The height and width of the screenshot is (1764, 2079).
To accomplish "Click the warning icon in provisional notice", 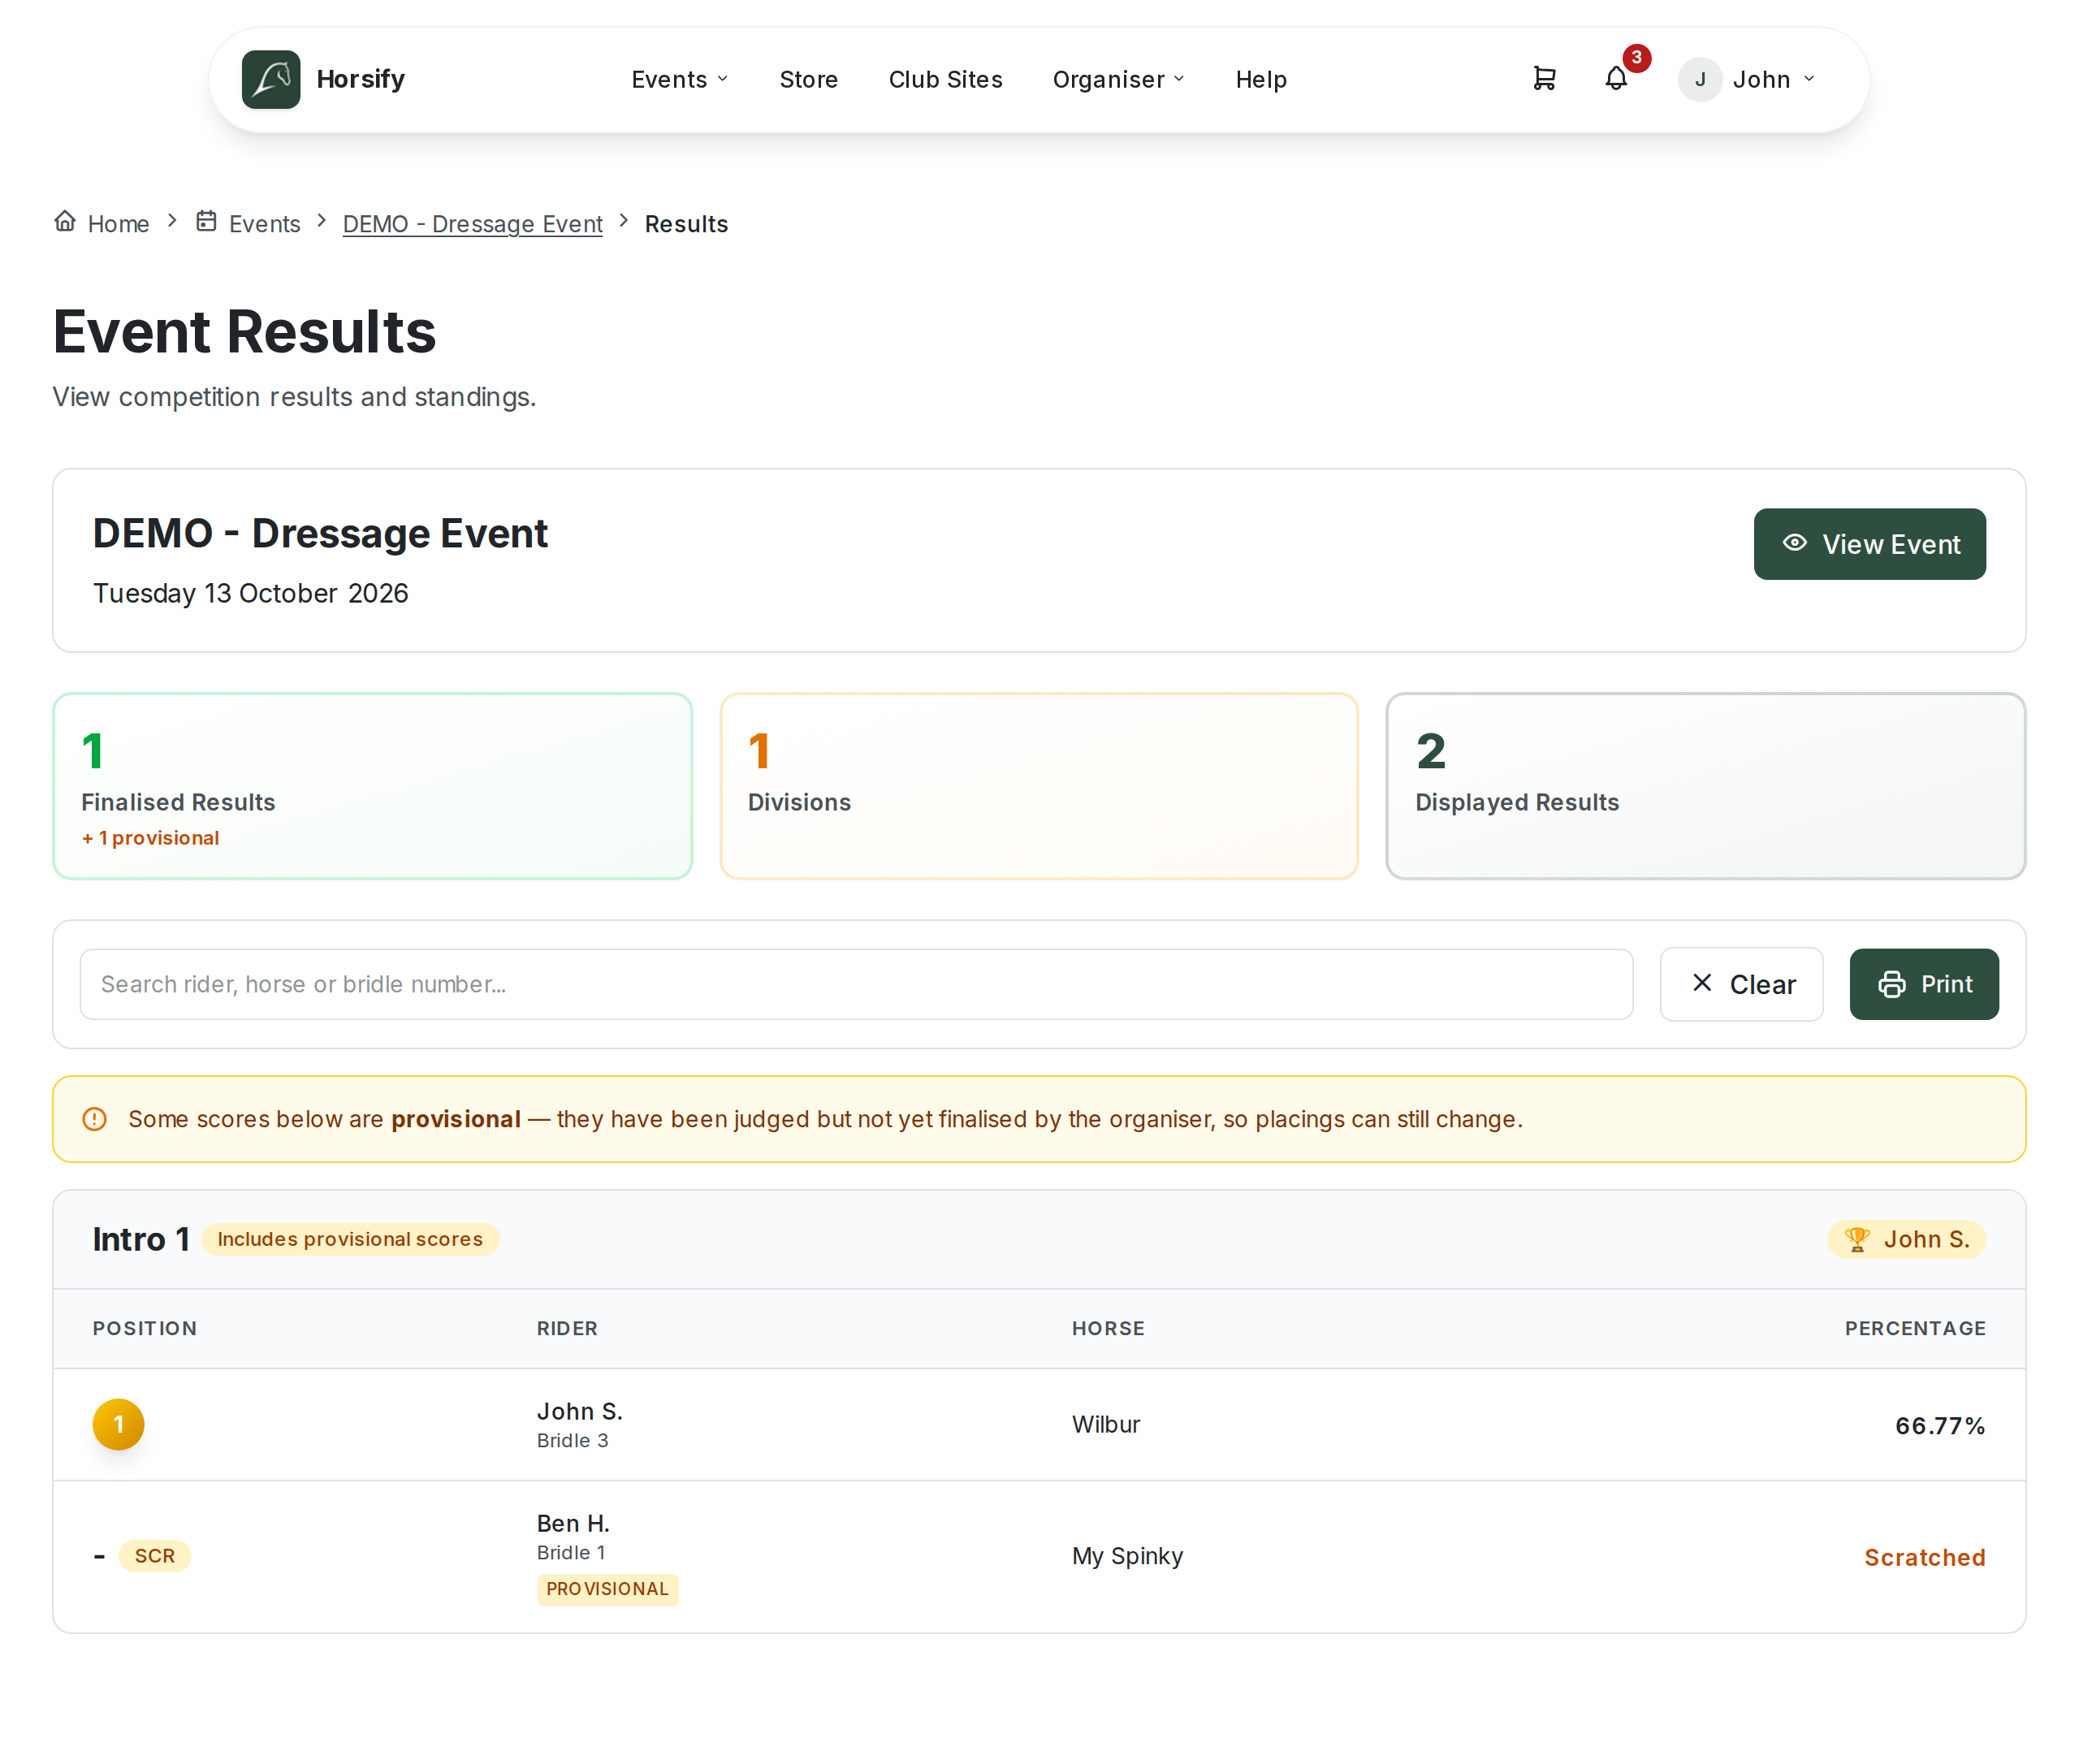I will click(x=95, y=1119).
